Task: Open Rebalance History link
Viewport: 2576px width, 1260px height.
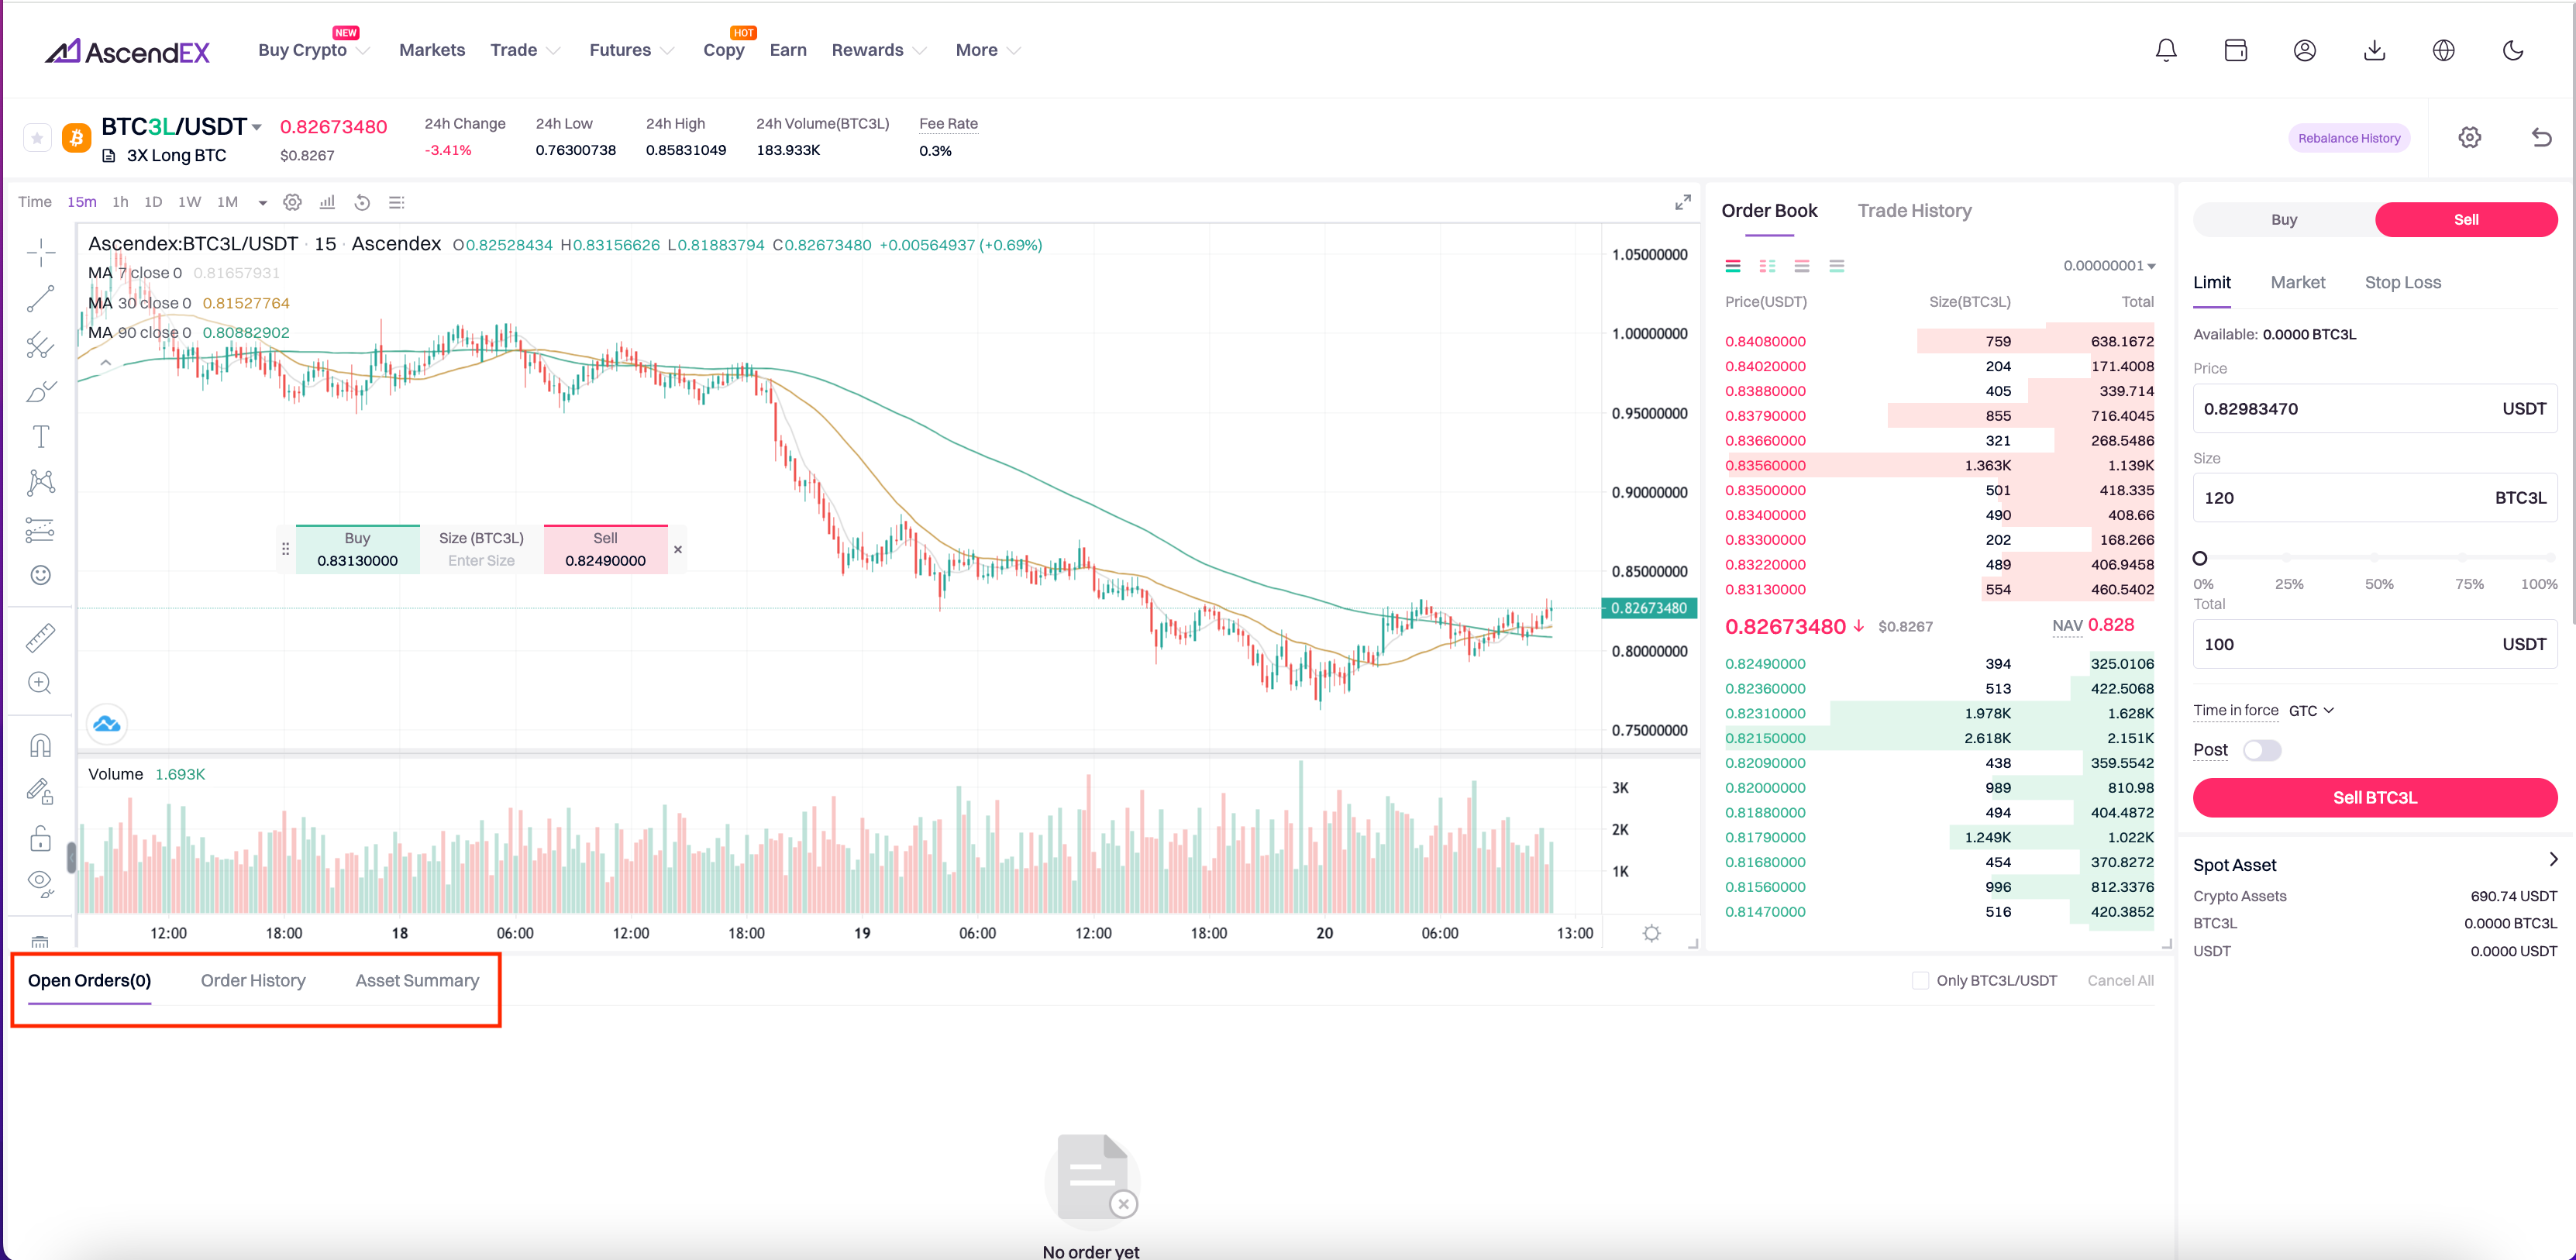Action: 2348,138
